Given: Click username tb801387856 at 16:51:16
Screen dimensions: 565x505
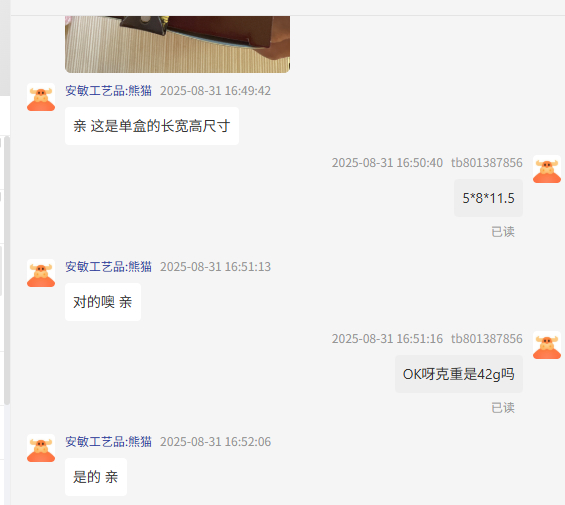Looking at the screenshot, I should click(486, 339).
